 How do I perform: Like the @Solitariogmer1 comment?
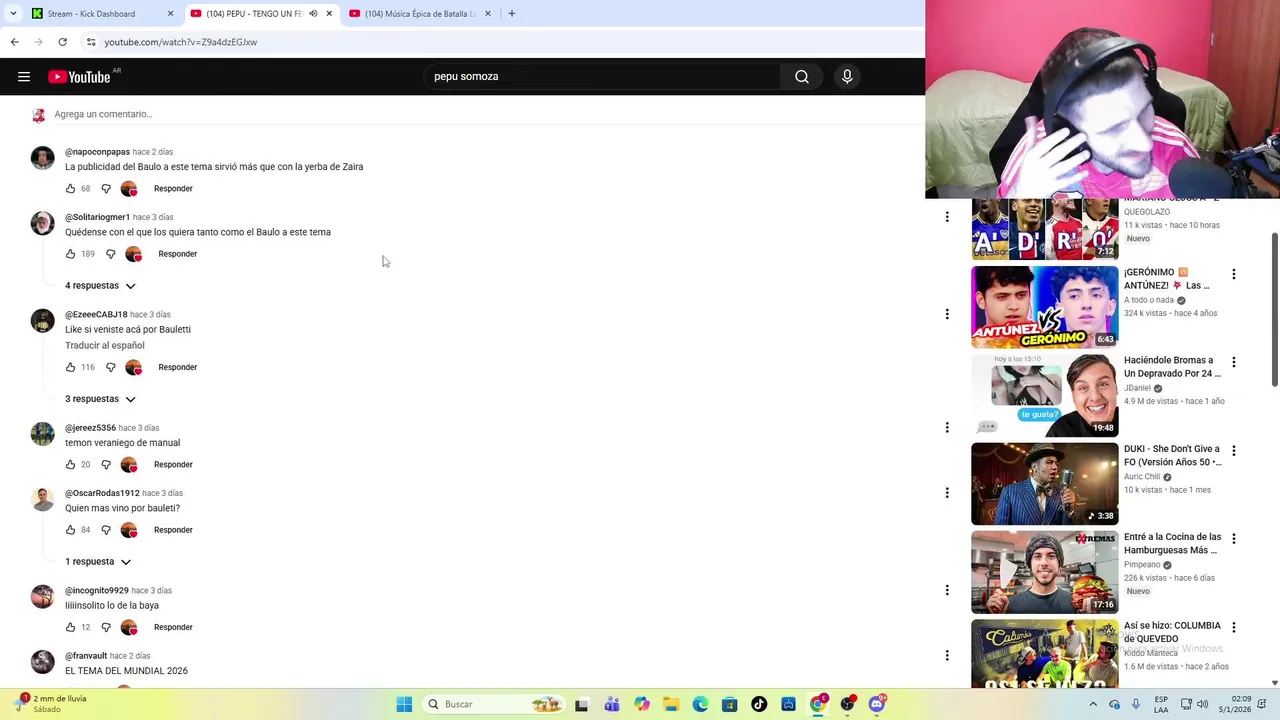pos(71,254)
